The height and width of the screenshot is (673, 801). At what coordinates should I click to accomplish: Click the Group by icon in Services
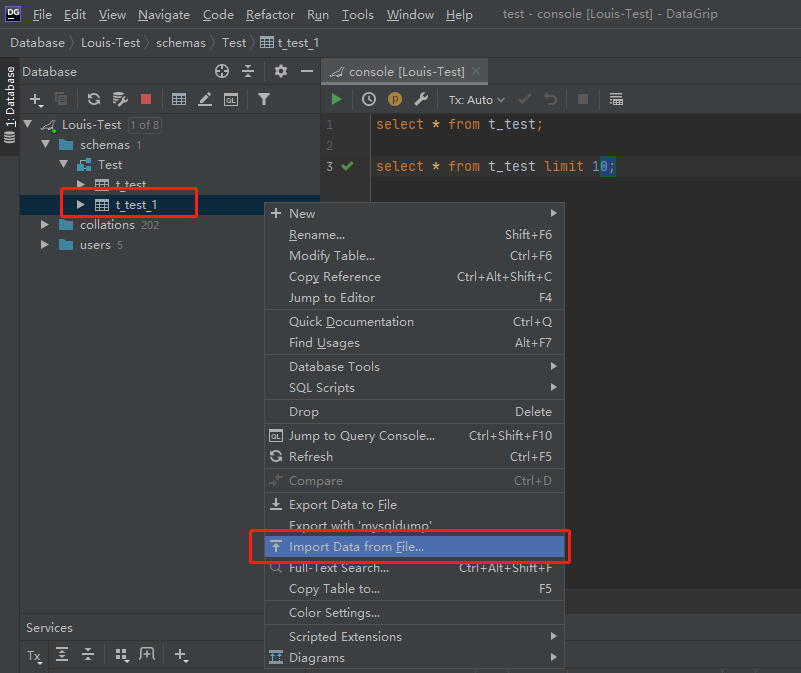click(x=122, y=655)
